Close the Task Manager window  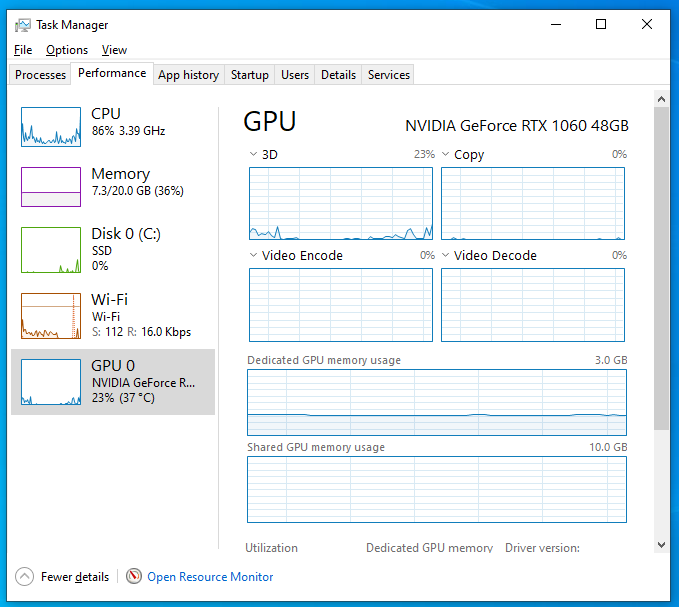(647, 24)
